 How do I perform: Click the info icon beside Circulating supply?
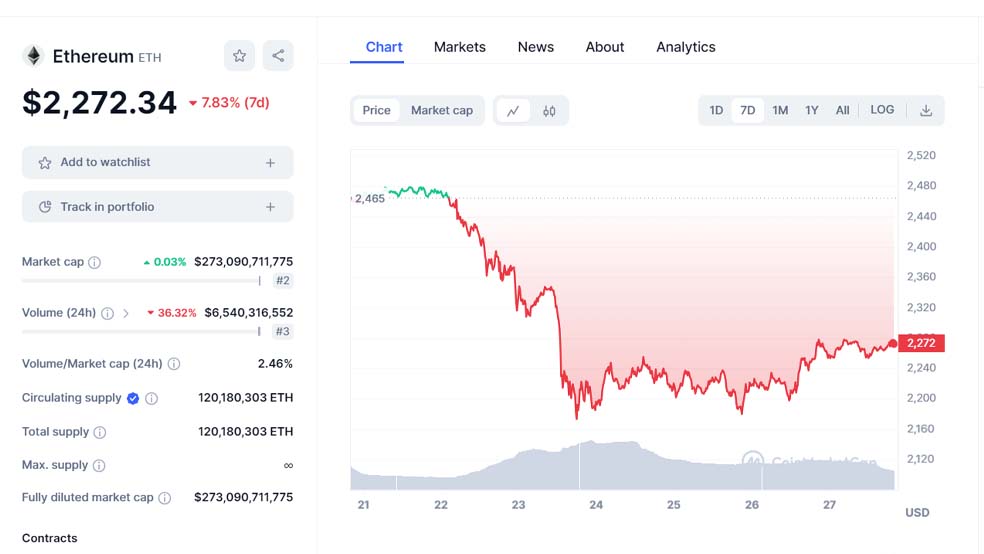(152, 398)
